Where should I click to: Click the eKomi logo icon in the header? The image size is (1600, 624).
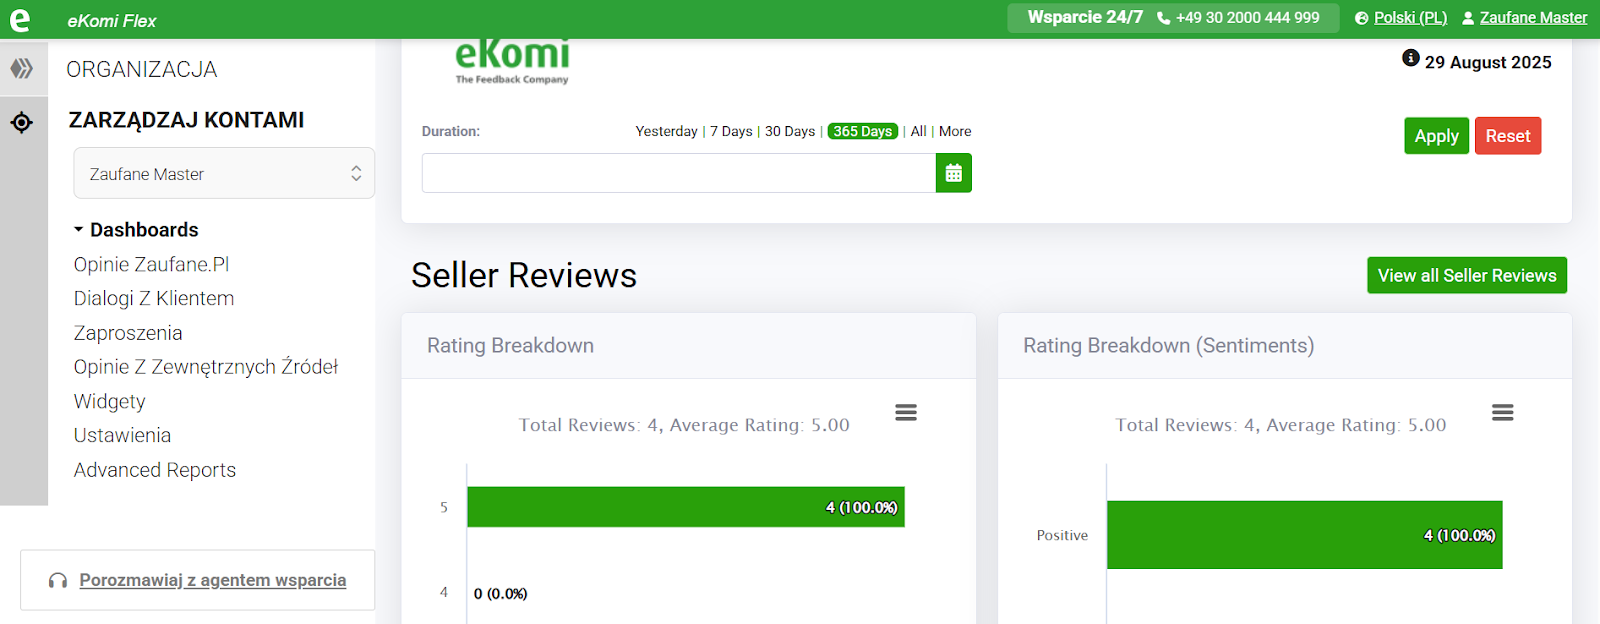[x=20, y=20]
